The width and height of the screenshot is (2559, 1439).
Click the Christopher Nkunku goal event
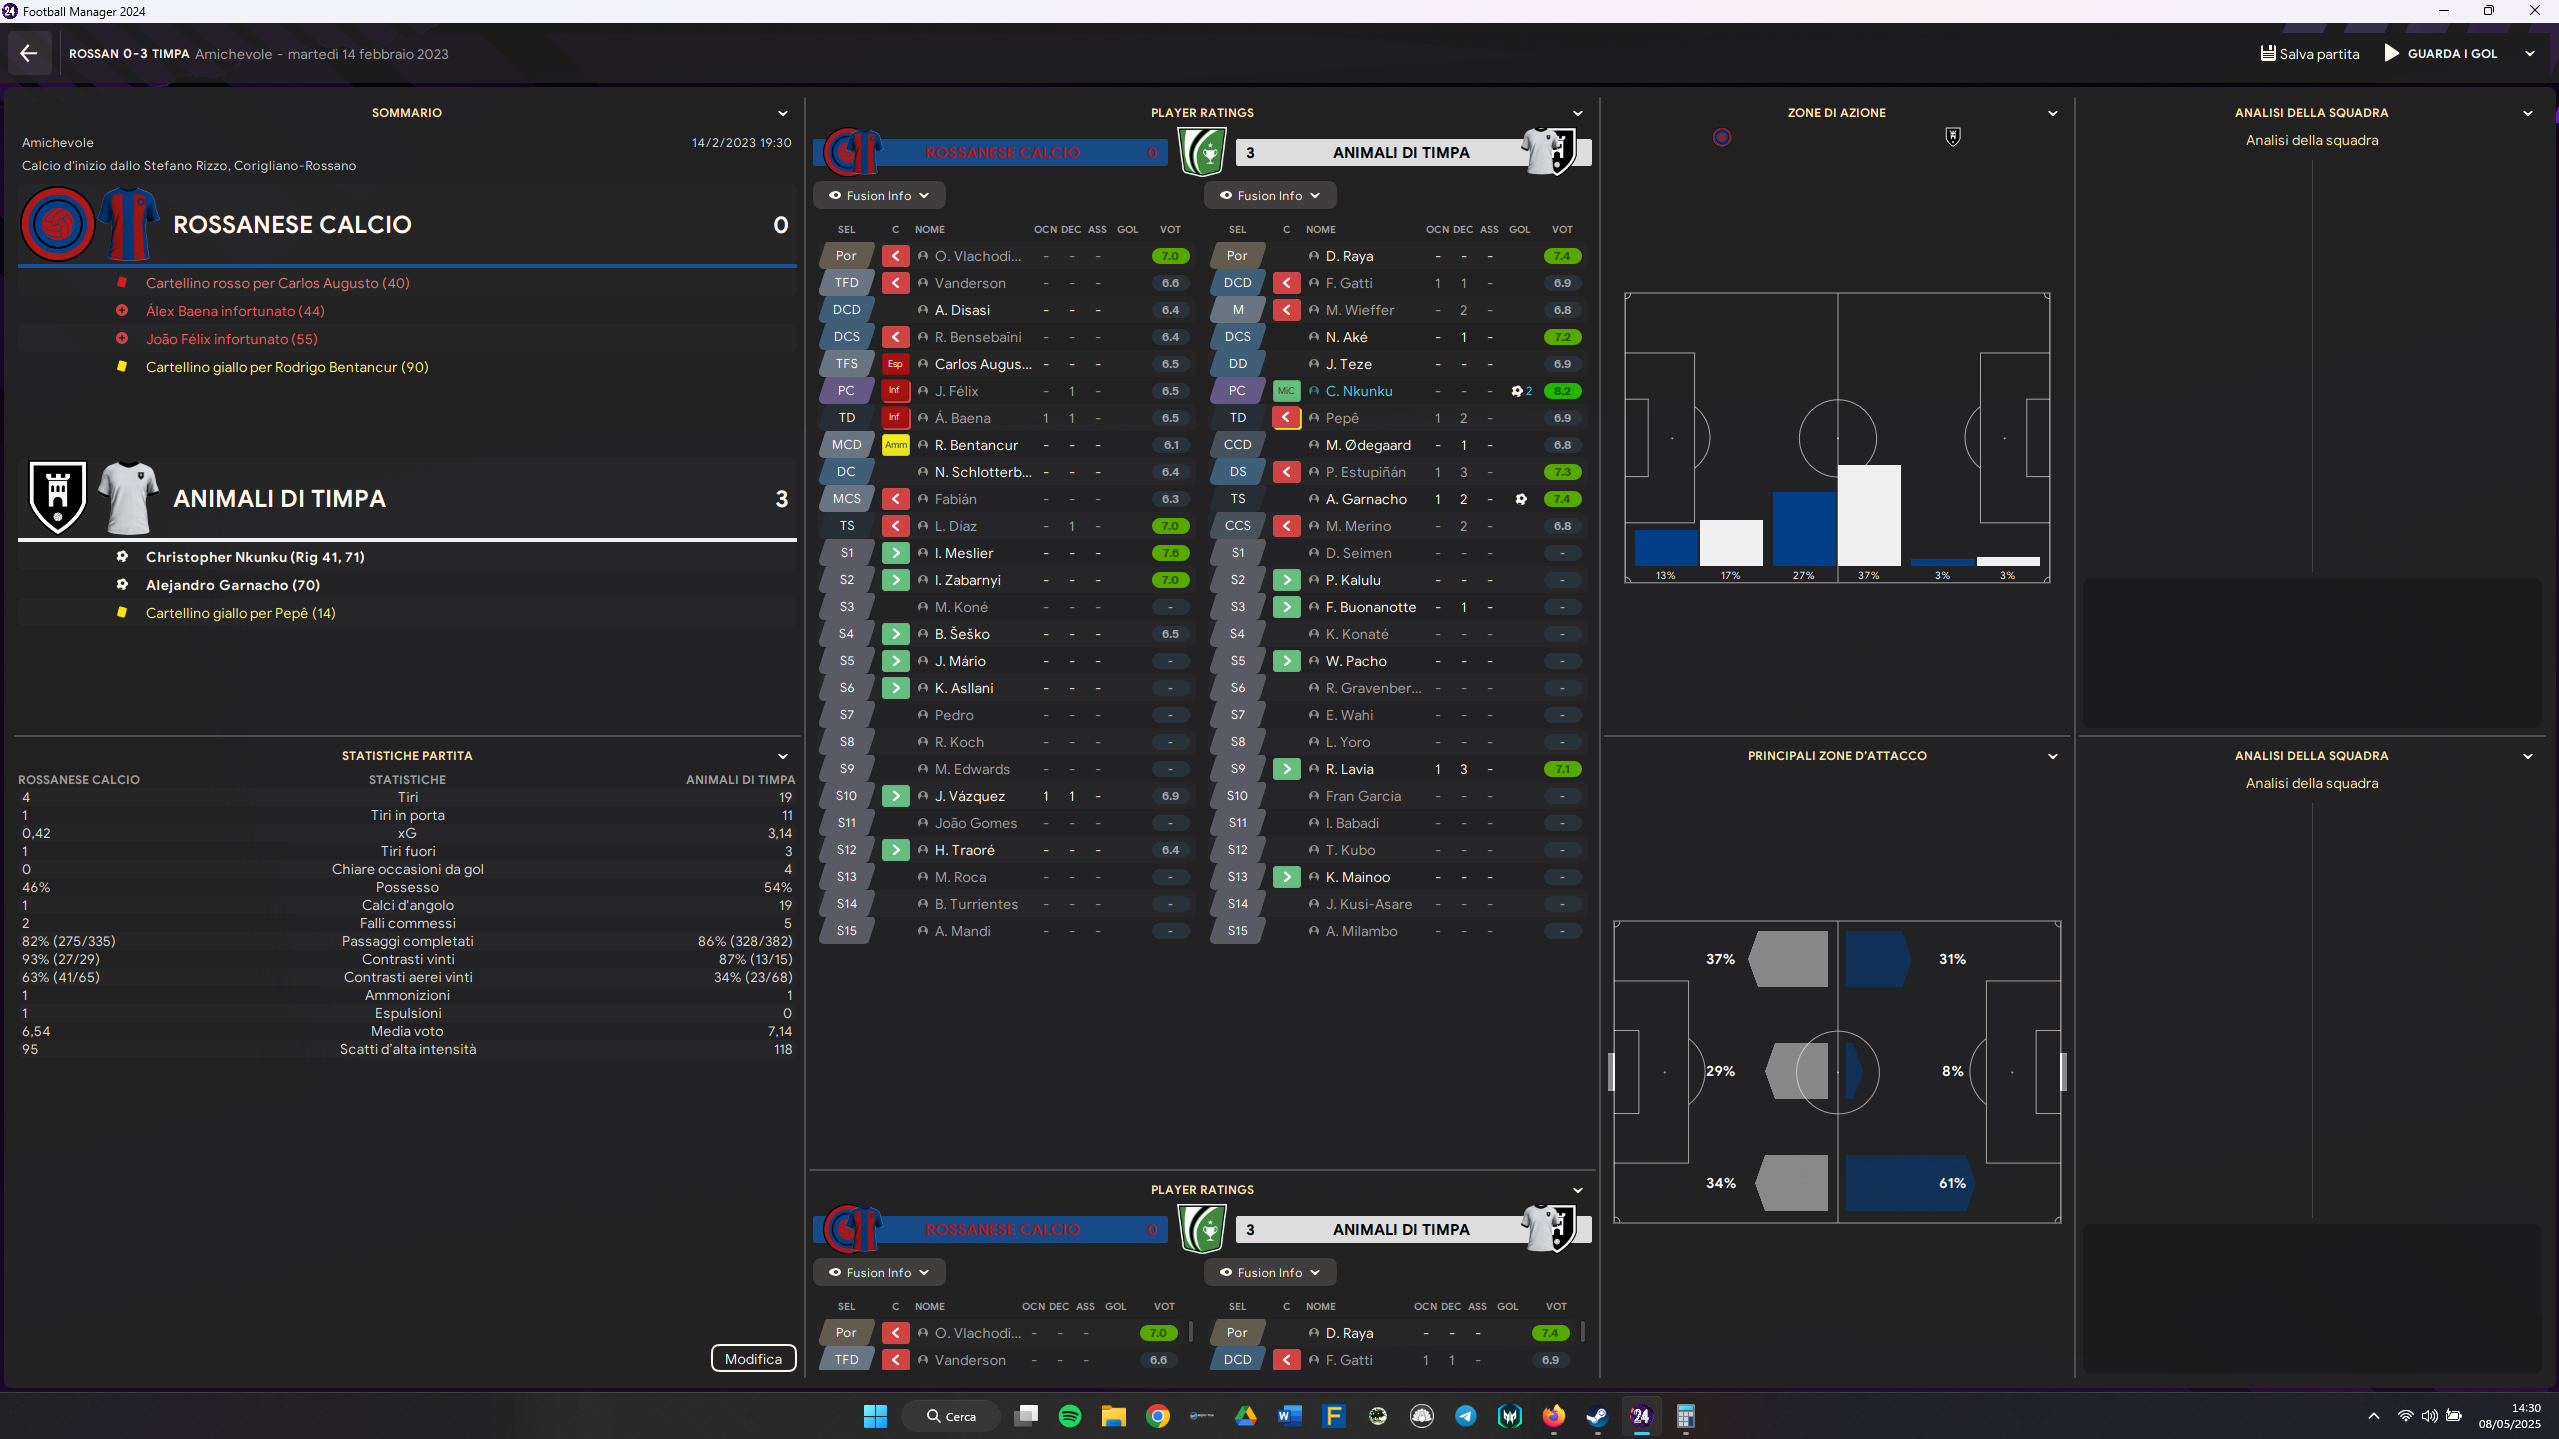pyautogui.click(x=255, y=557)
